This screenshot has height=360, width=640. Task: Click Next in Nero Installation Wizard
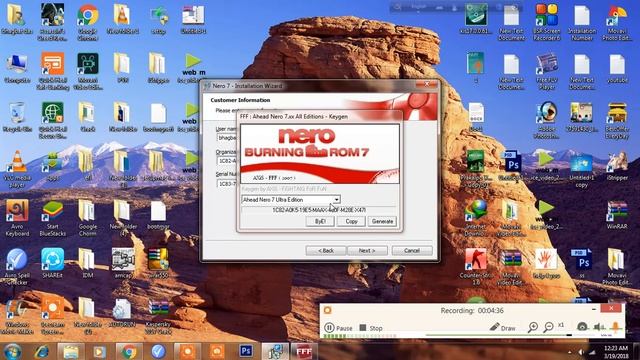(x=367, y=251)
